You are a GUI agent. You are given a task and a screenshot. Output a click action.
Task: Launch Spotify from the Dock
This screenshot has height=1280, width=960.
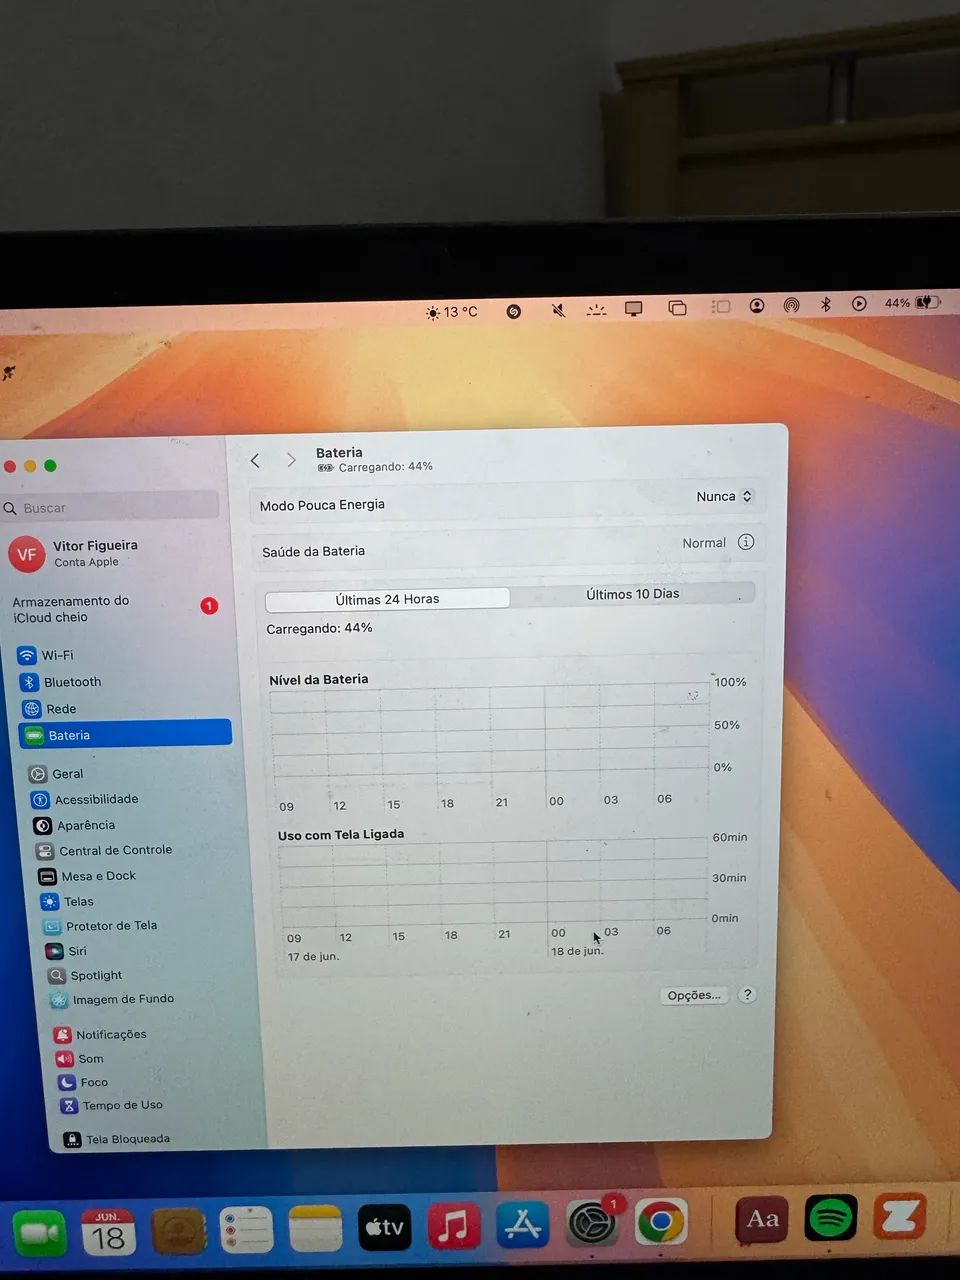[831, 1218]
